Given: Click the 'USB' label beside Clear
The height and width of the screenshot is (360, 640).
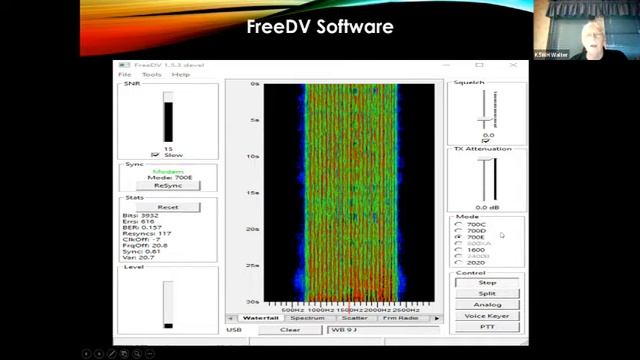Looking at the screenshot, I should (x=234, y=330).
